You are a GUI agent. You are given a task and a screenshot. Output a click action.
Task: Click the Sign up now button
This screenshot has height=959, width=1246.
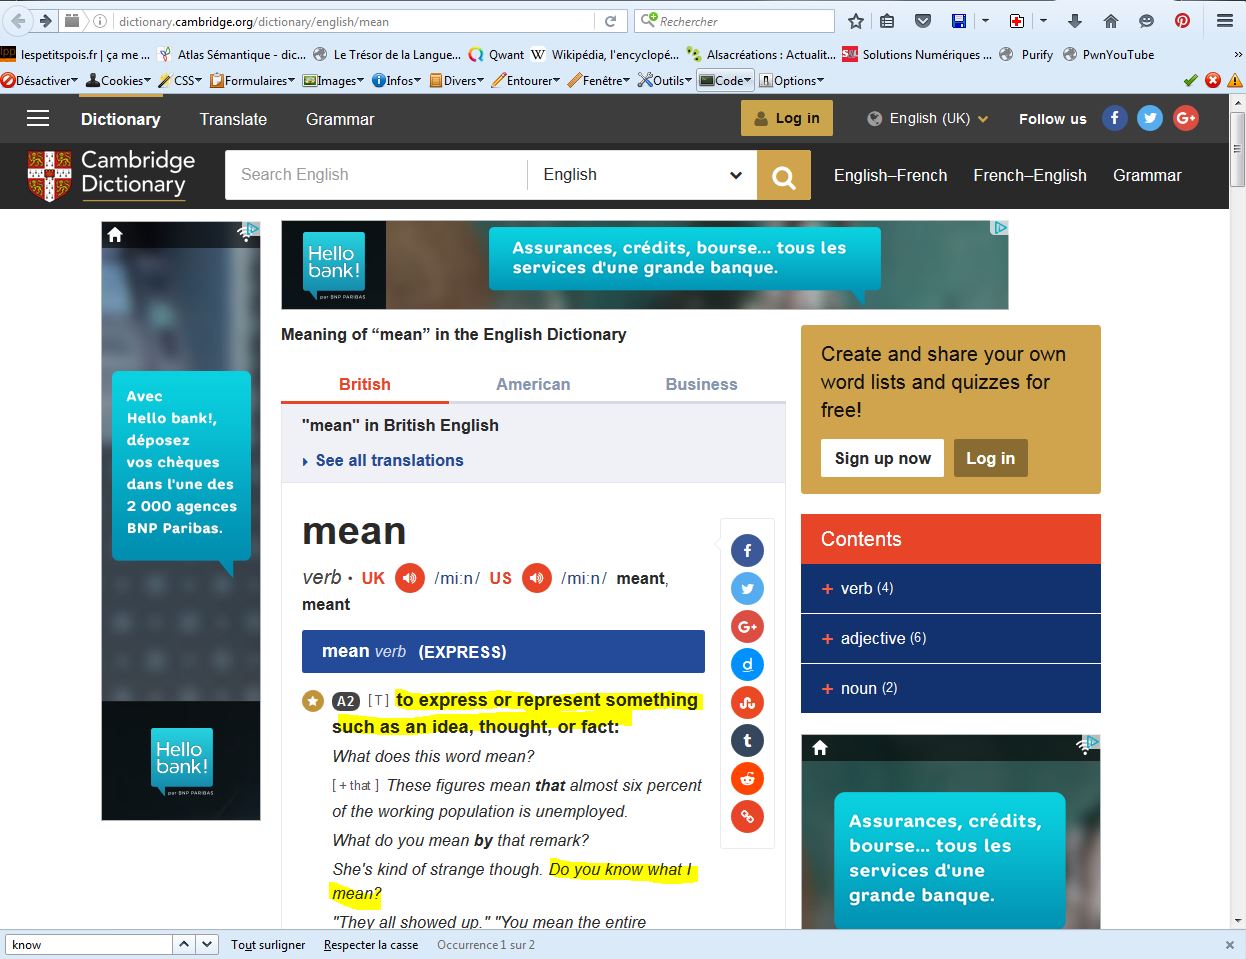882,458
